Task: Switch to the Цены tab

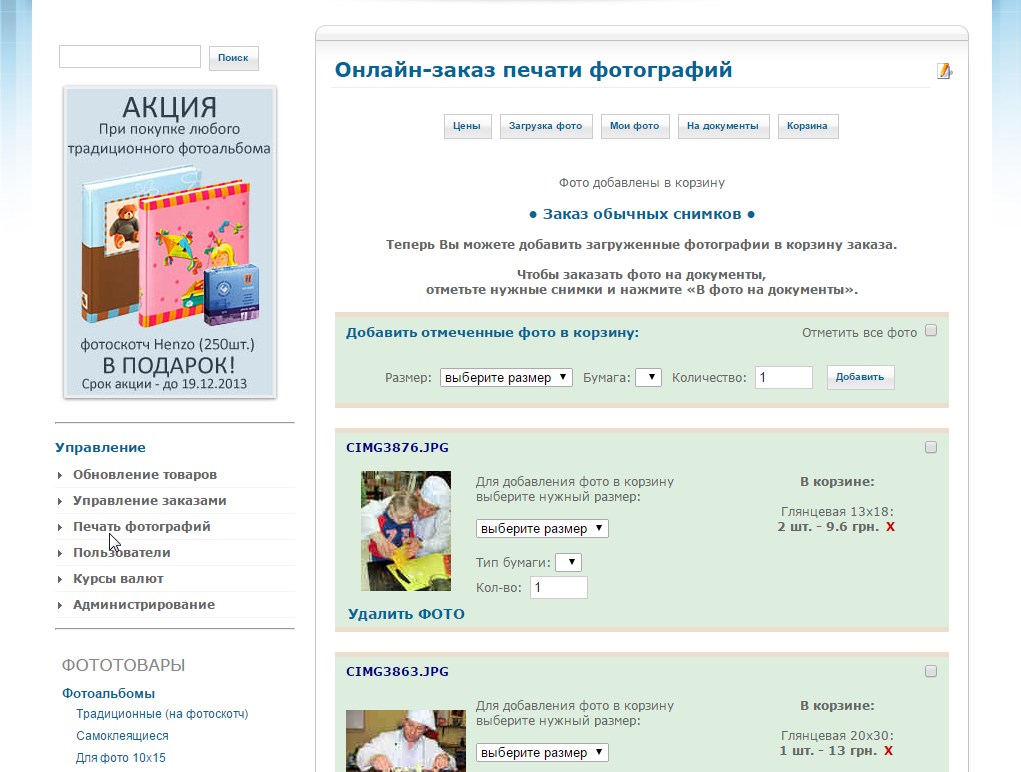Action: pyautogui.click(x=467, y=126)
